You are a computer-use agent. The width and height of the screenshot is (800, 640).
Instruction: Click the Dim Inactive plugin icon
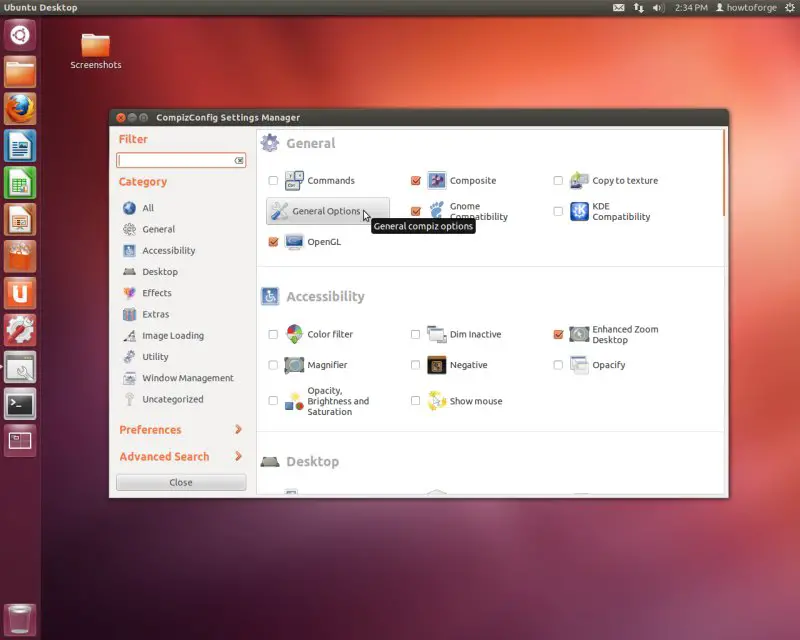pos(437,334)
